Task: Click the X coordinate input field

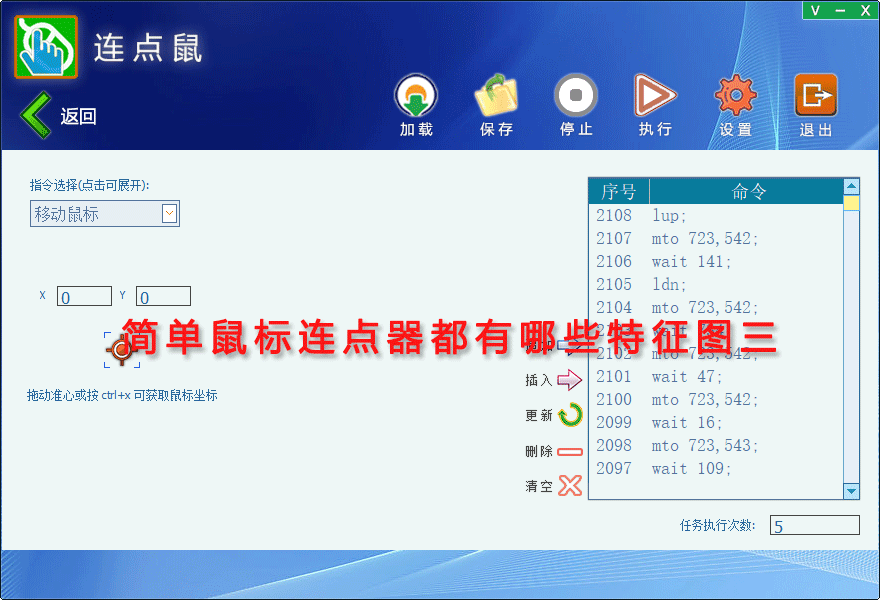Action: pyautogui.click(x=84, y=296)
